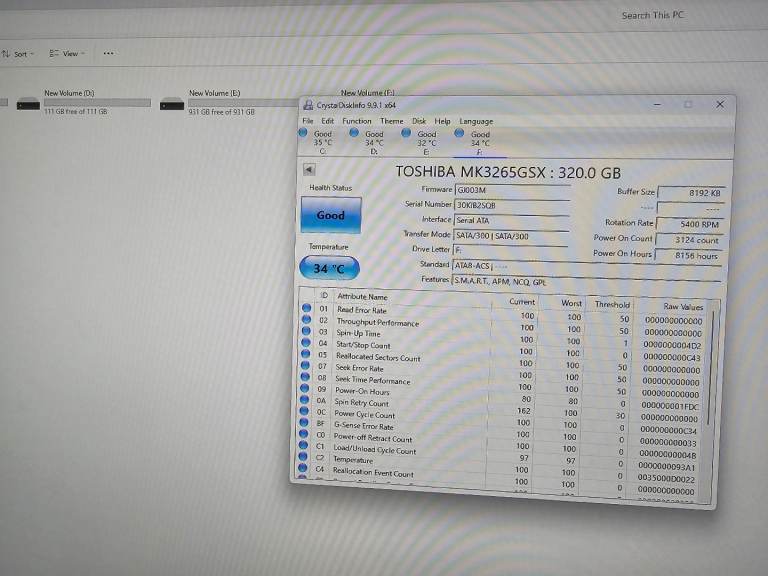This screenshot has height=576, width=768.
Task: Click the Transfer Mode field
Action: pos(511,236)
